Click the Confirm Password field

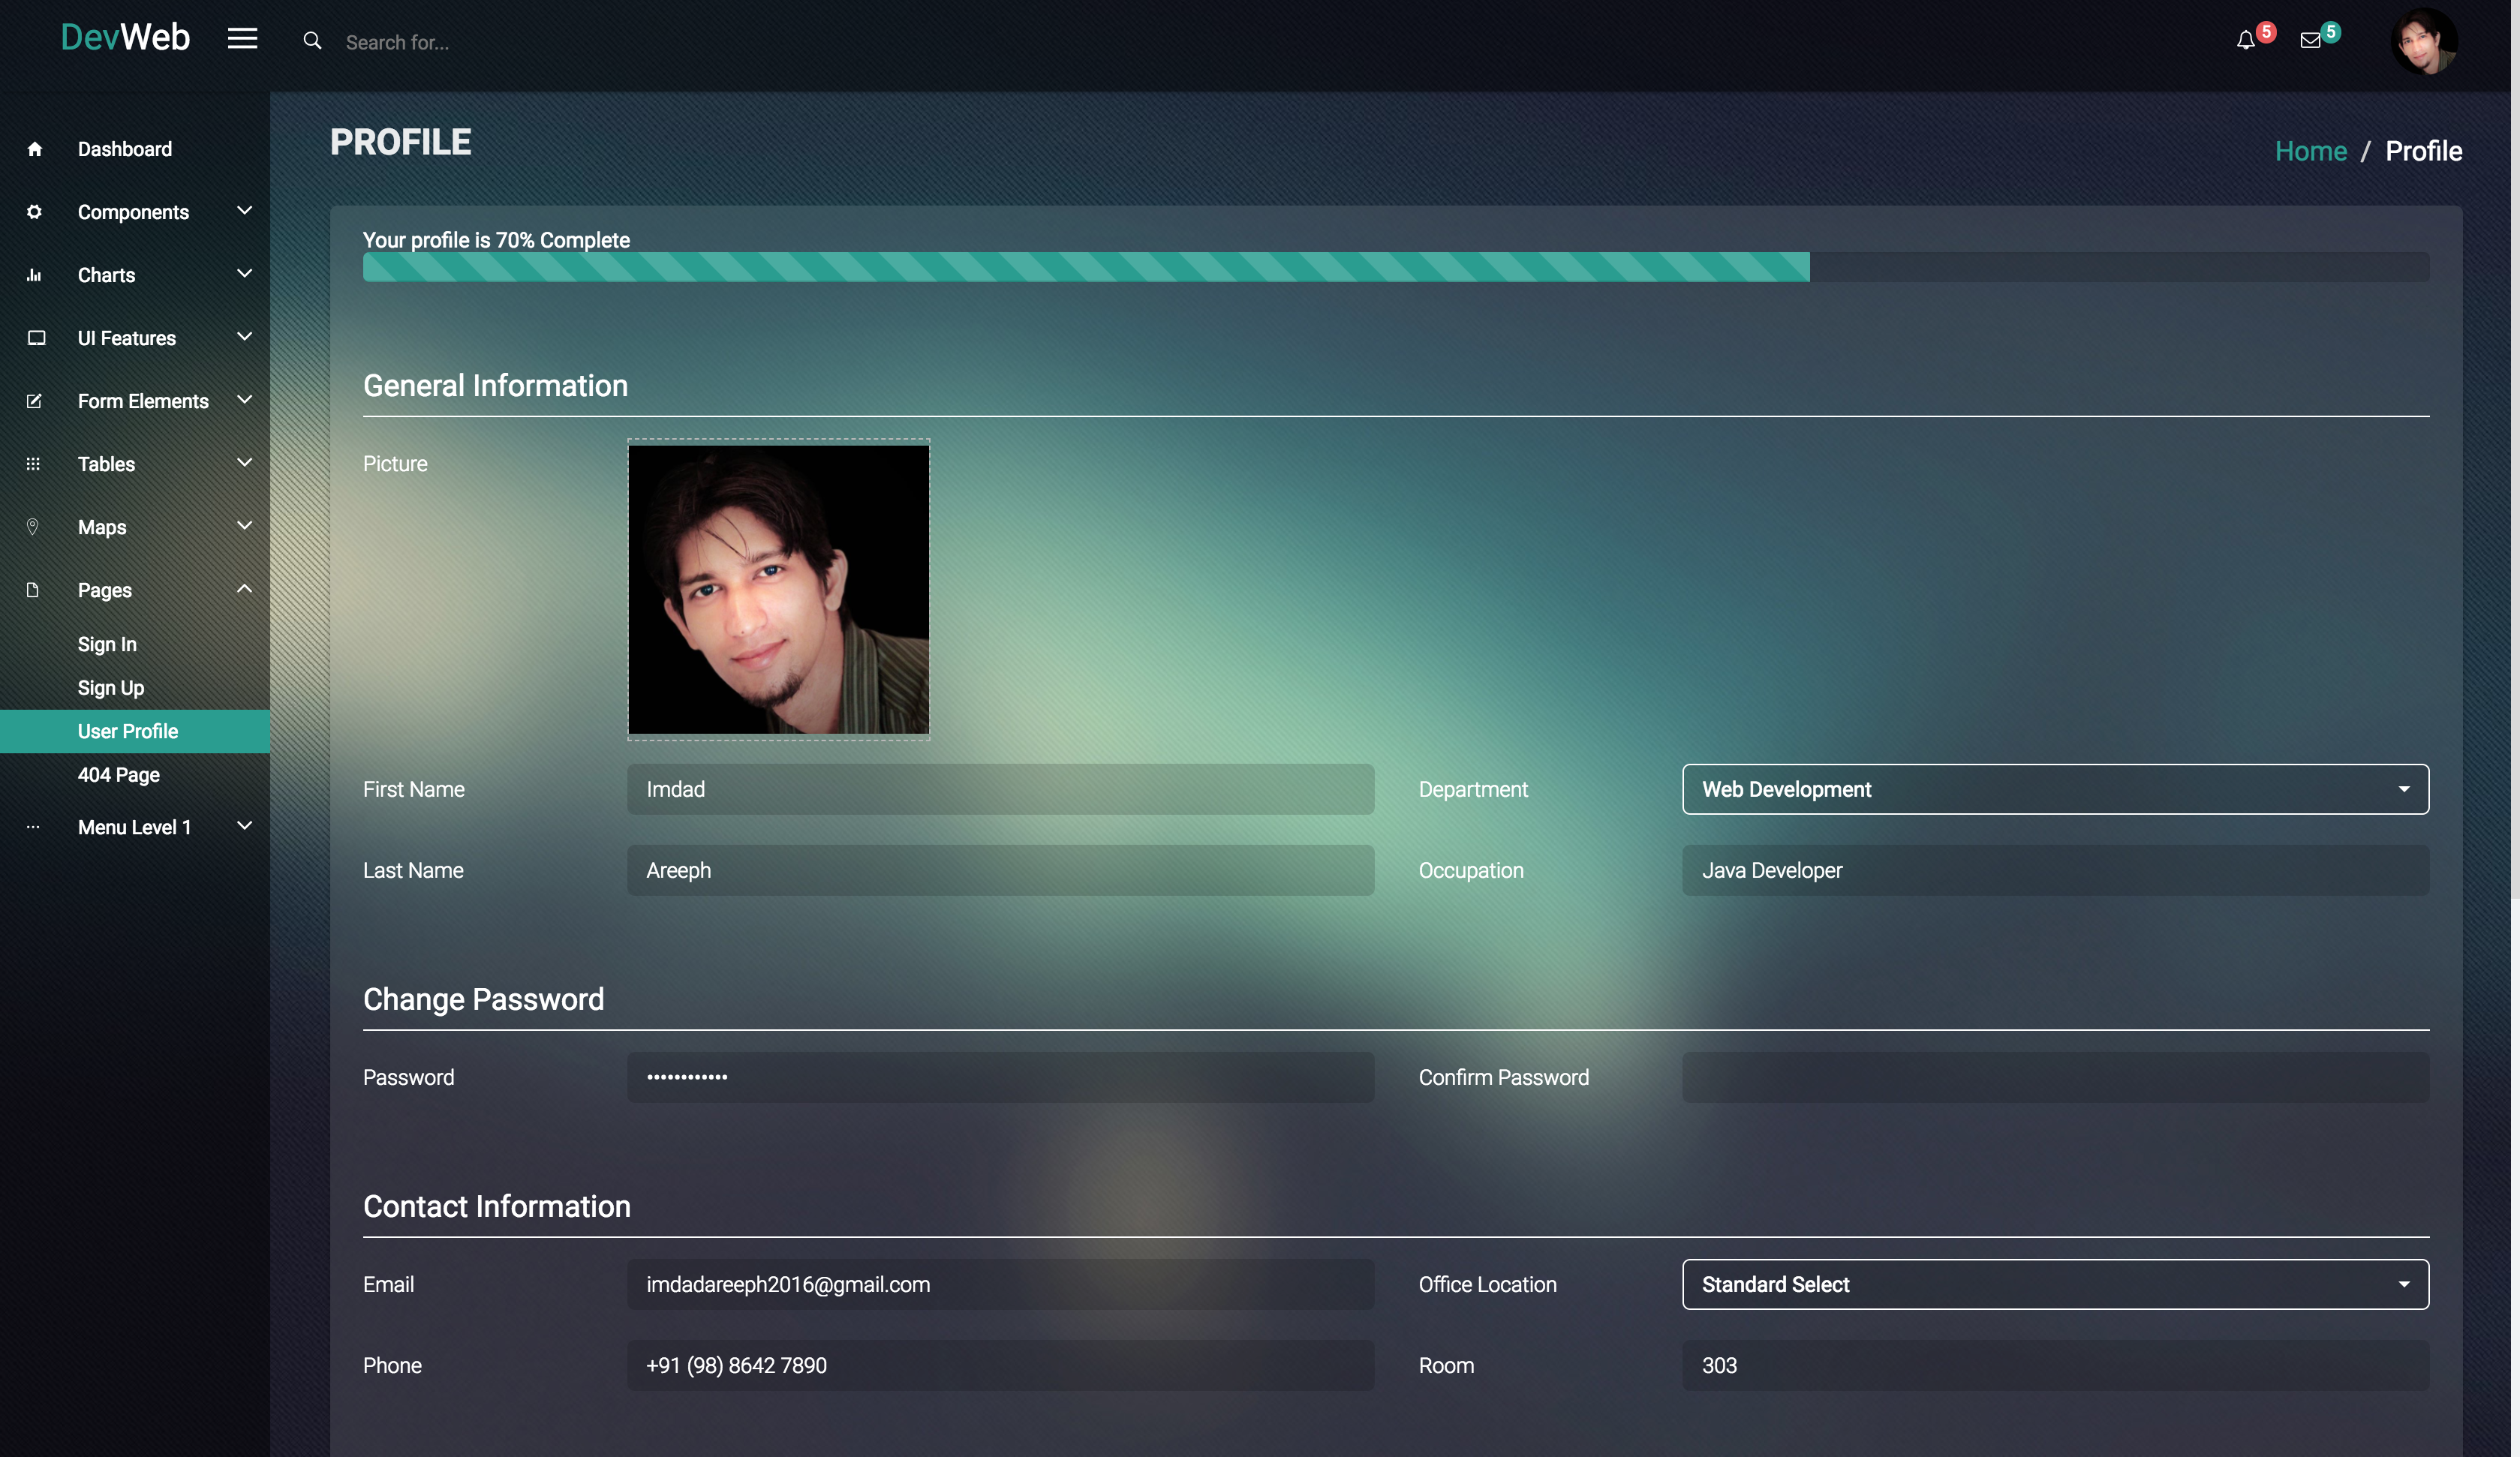[2055, 1077]
